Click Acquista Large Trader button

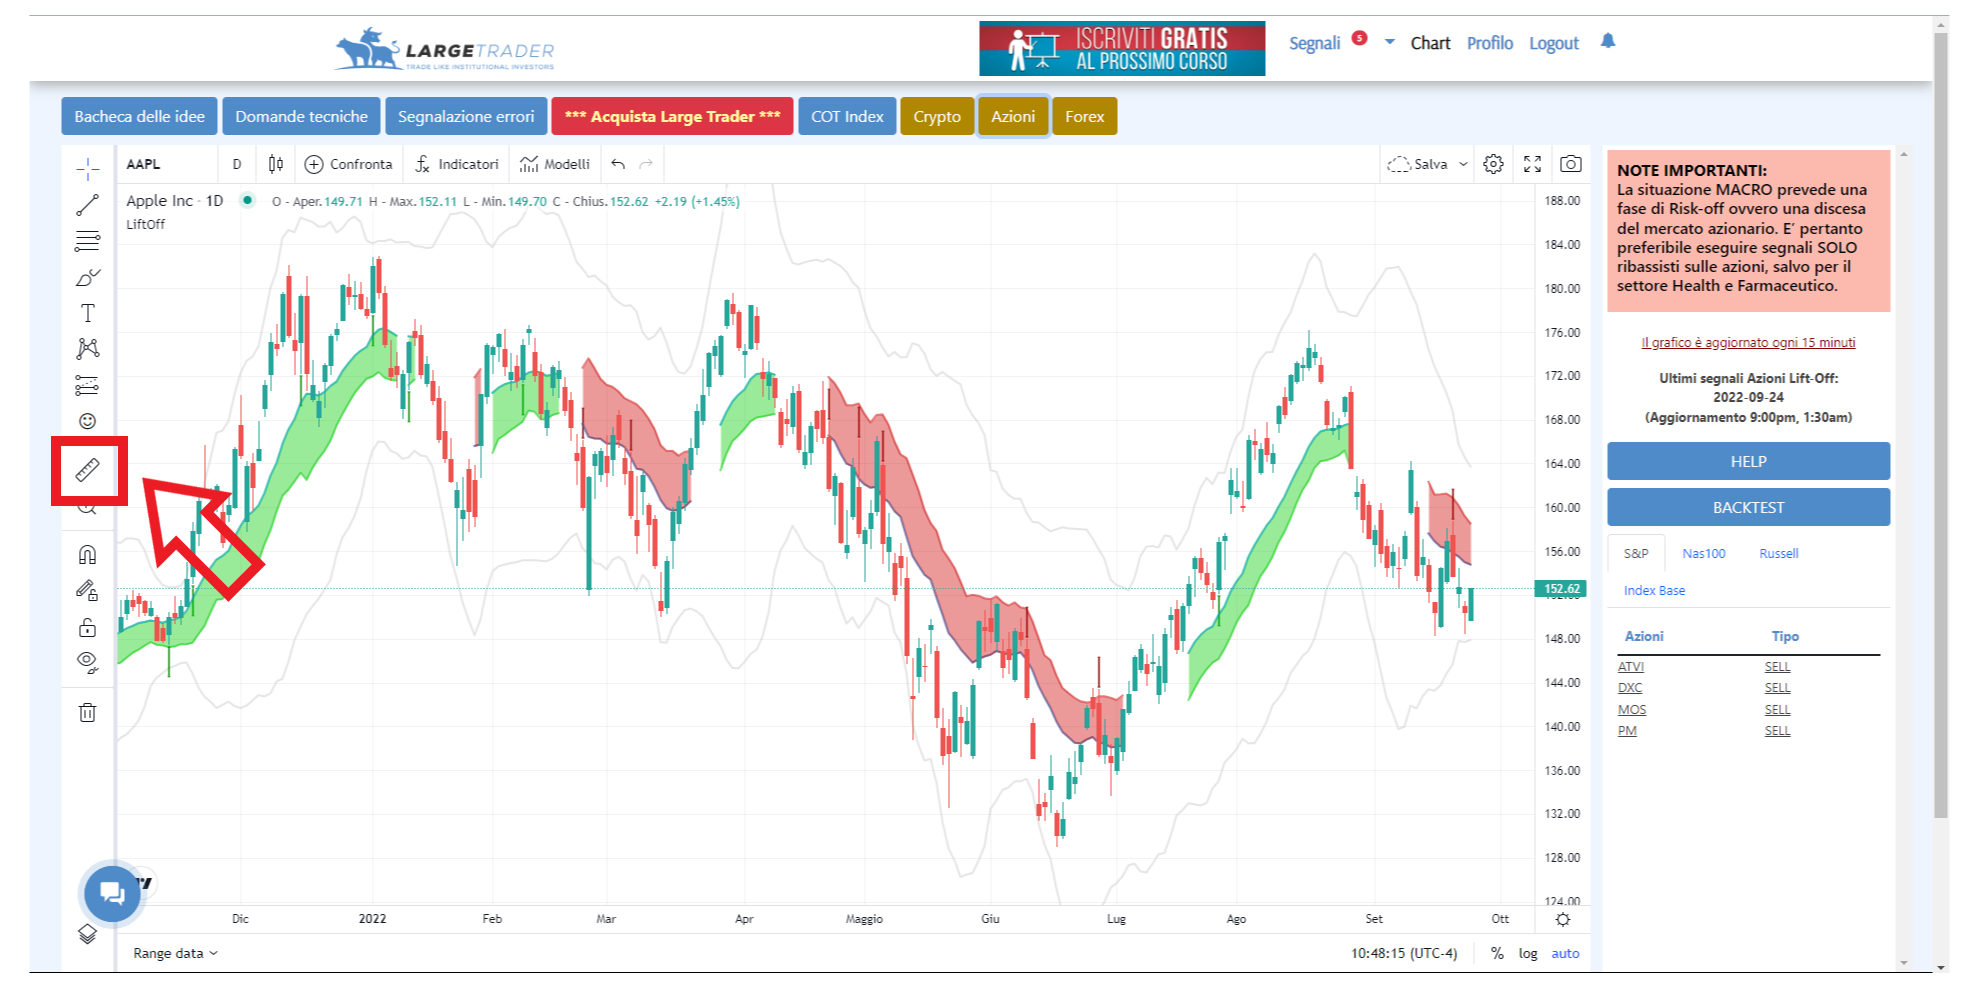coord(672,116)
